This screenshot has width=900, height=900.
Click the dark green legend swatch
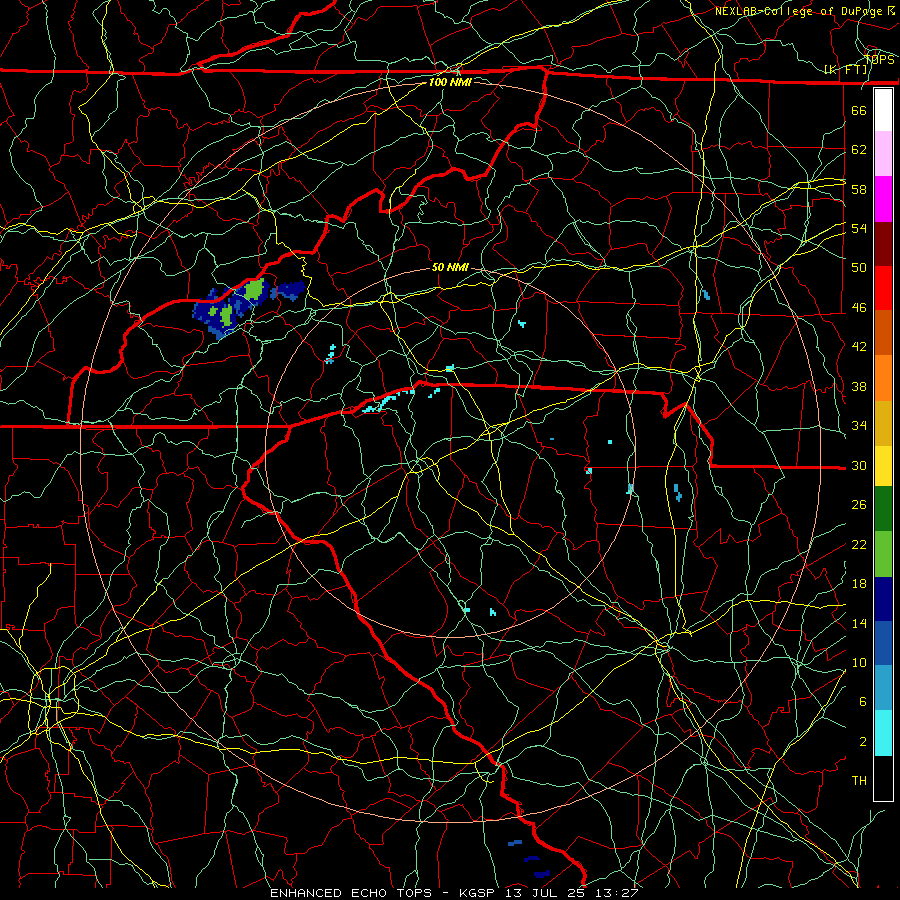point(883,509)
